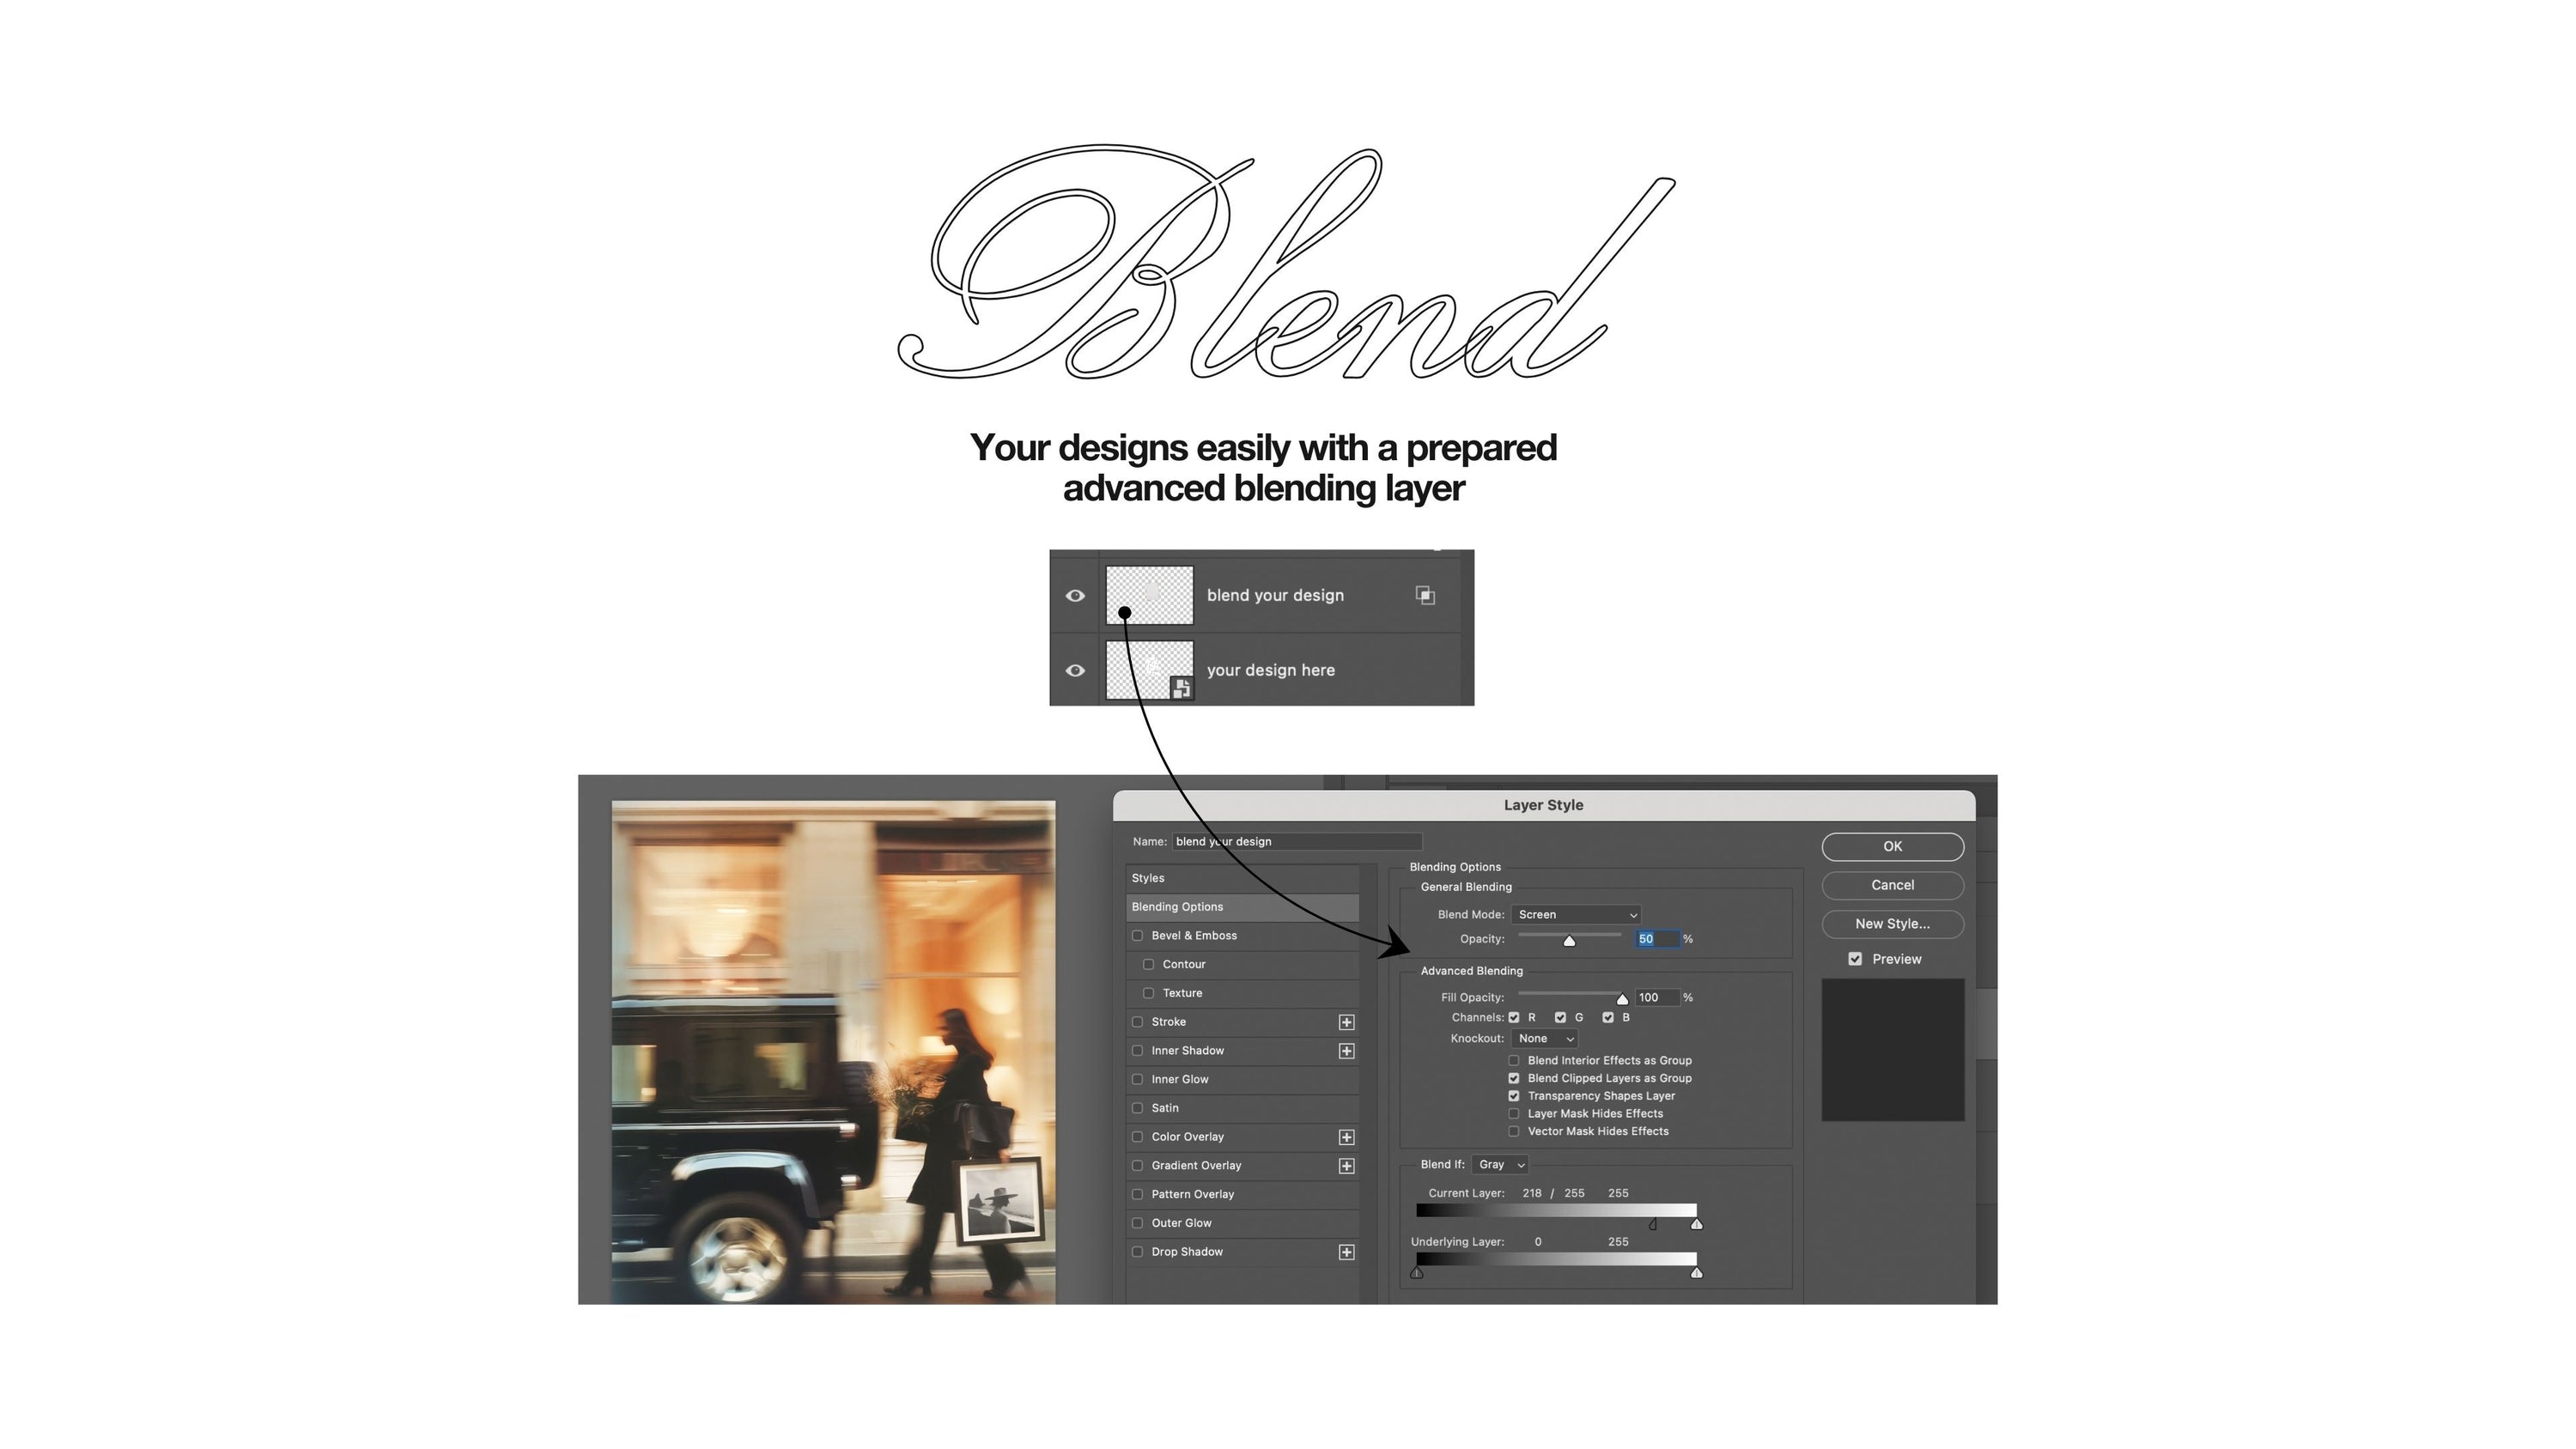Enable Blend Interior Effects as Group option
Screen dimensions: 2576x1449
[1515, 1058]
